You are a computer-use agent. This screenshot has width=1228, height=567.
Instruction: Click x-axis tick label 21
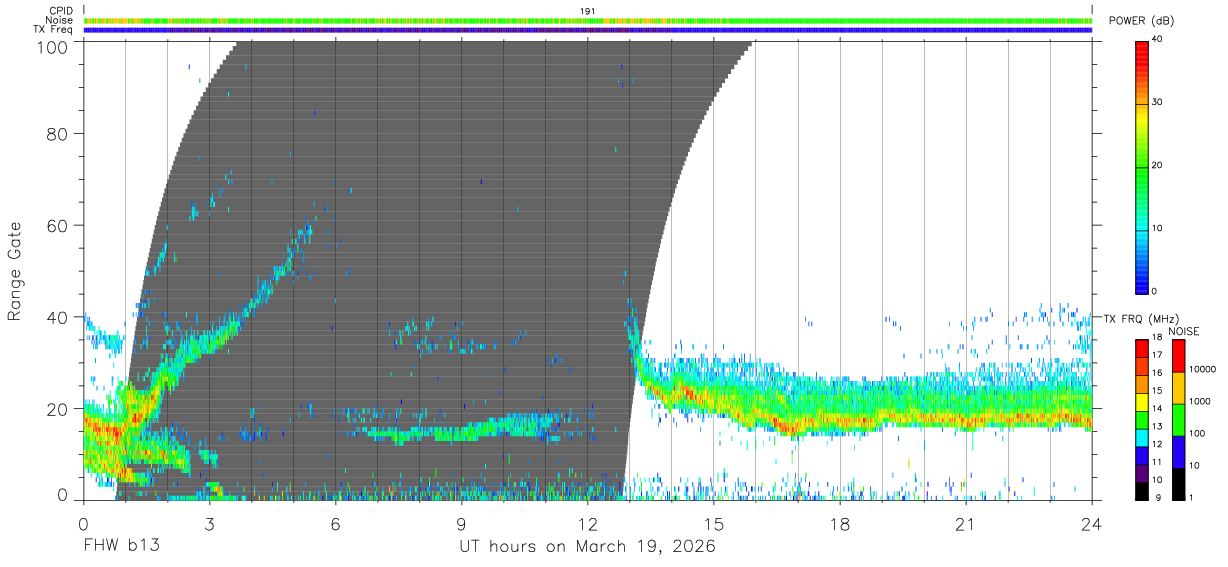coord(966,524)
